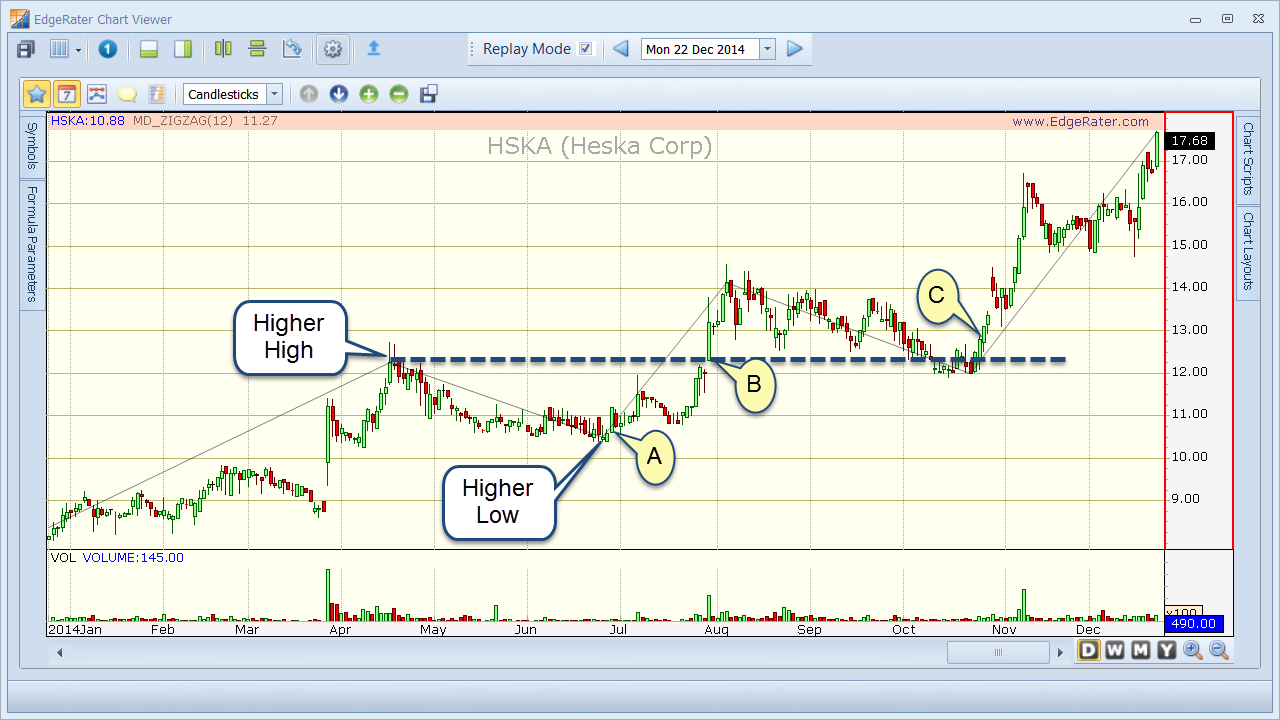Image resolution: width=1280 pixels, height=720 pixels.
Task: Click the scrollbar right arrow
Action: click(x=1060, y=653)
